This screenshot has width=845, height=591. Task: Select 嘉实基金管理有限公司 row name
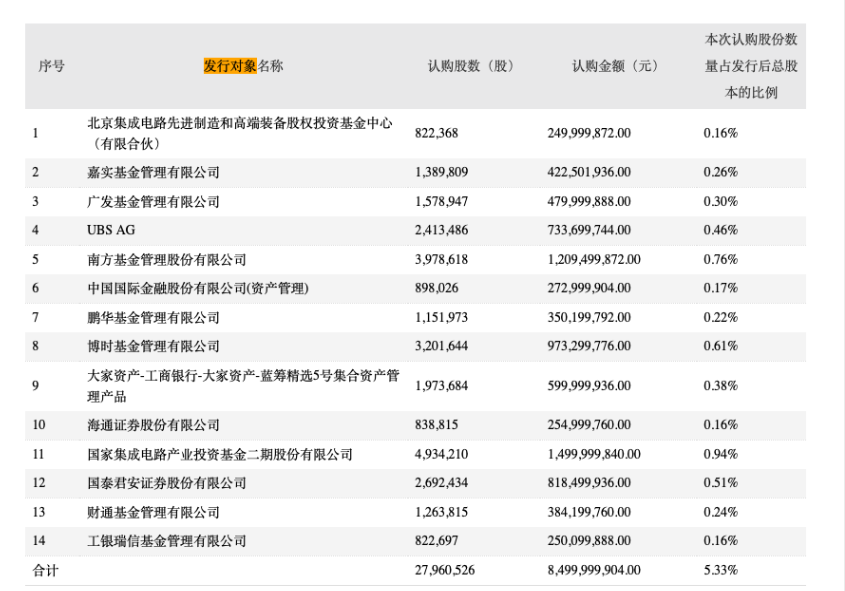pyautogui.click(x=154, y=172)
